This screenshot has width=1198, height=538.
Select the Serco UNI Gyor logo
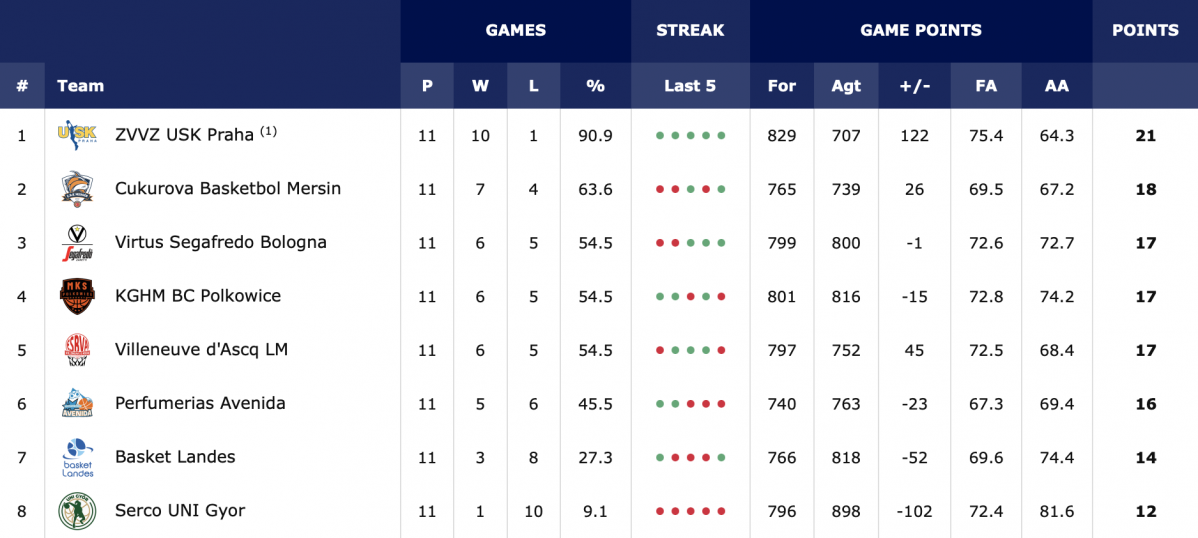(77, 511)
